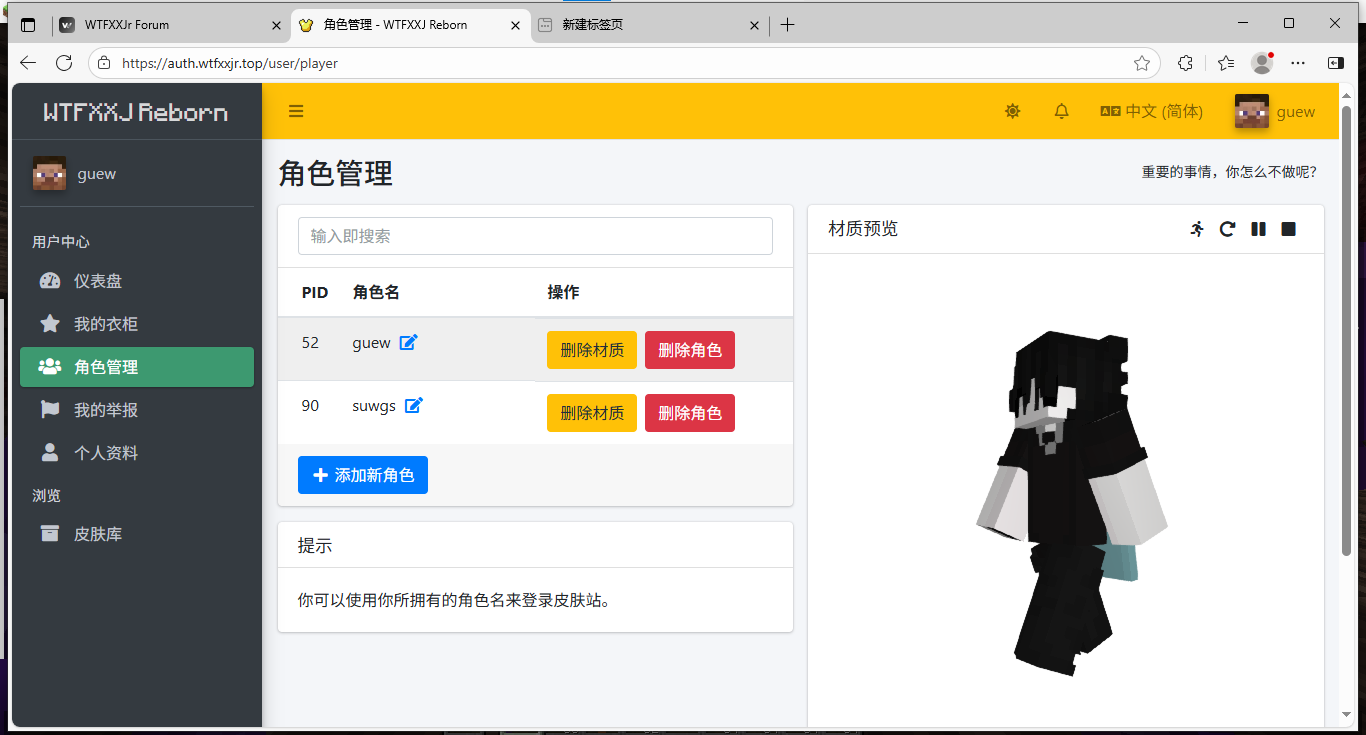The image size is (1366, 735).
Task: Refresh the page
Action: tap(64, 63)
